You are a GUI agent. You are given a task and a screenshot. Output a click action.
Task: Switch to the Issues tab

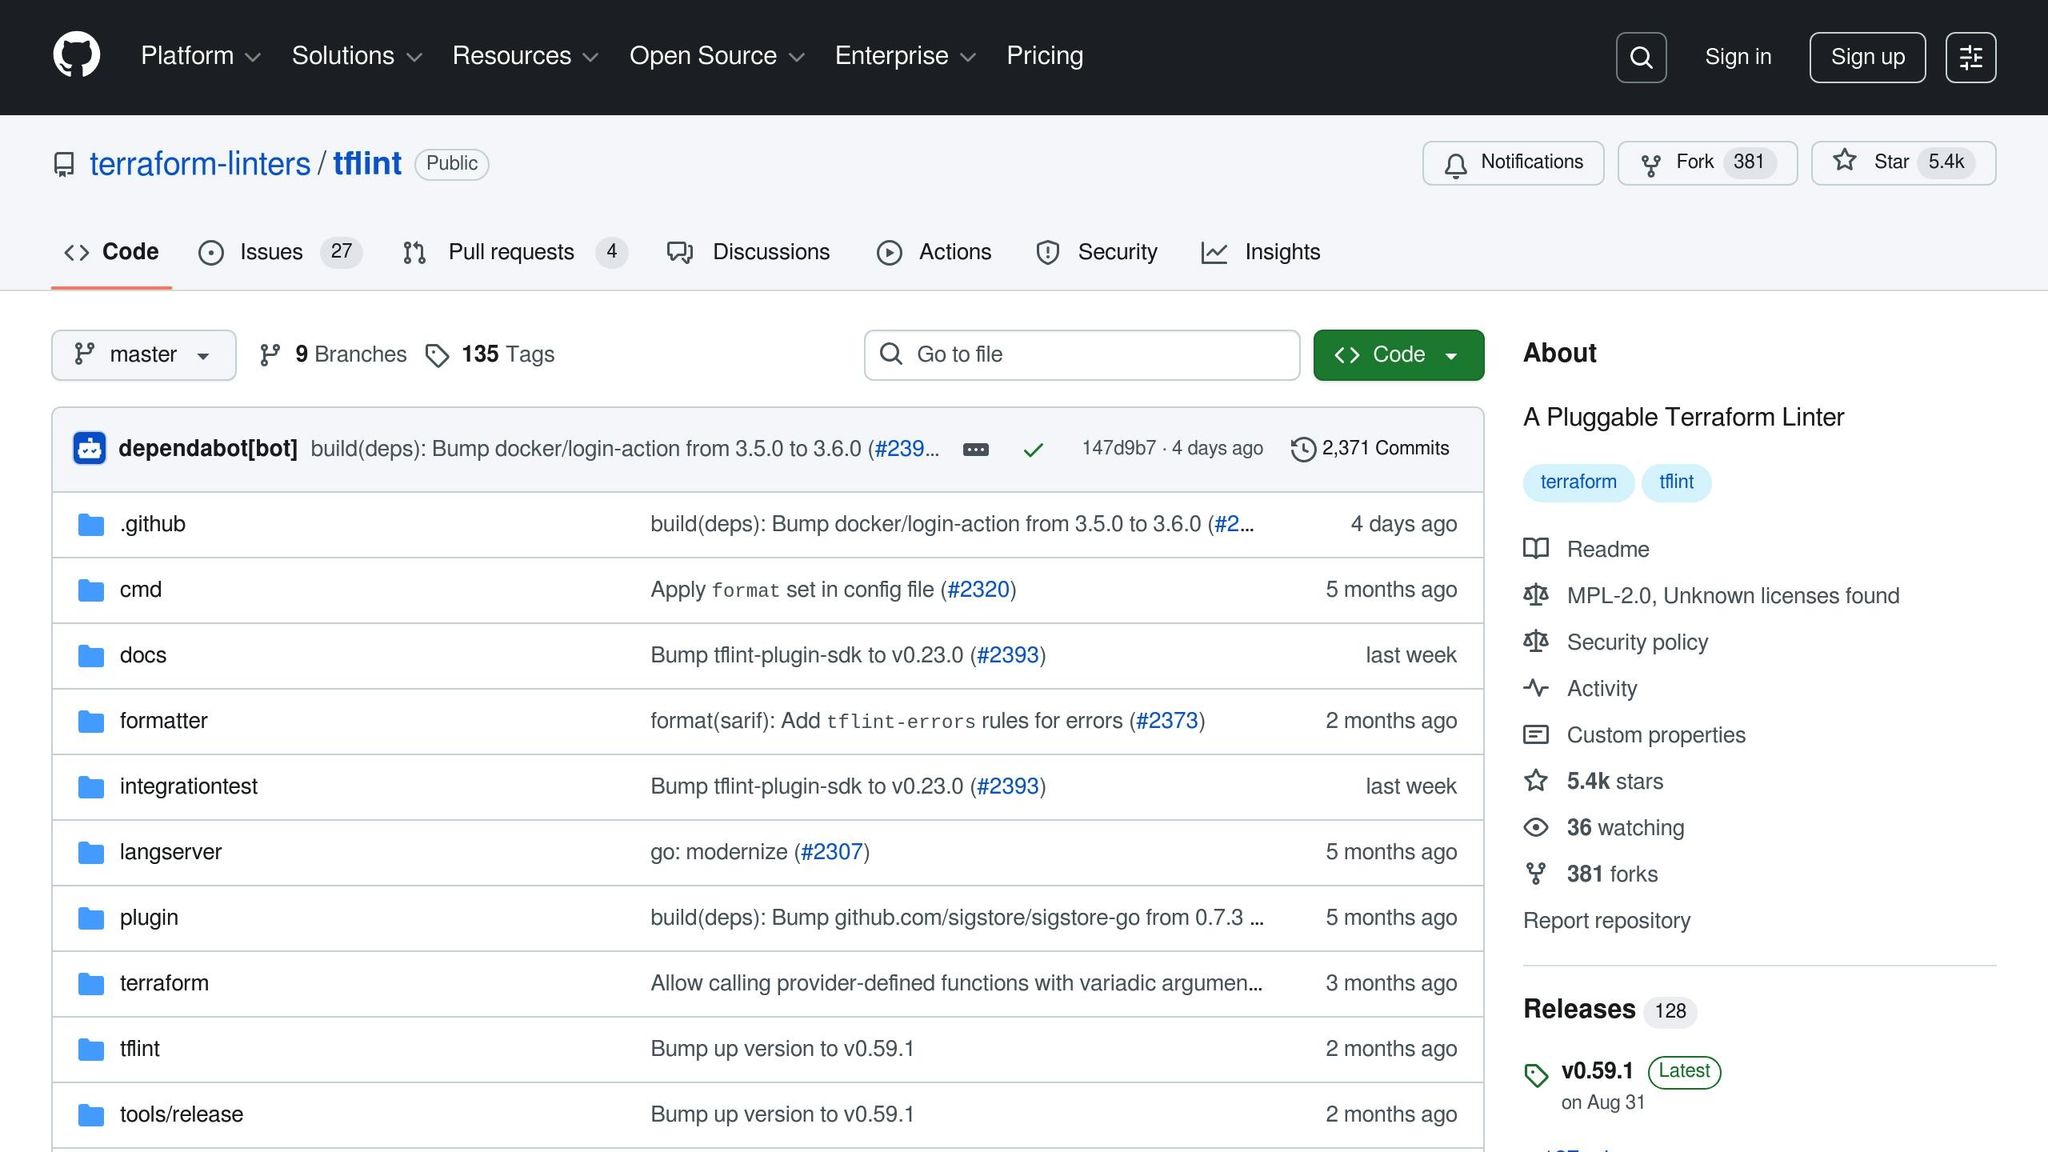[270, 252]
